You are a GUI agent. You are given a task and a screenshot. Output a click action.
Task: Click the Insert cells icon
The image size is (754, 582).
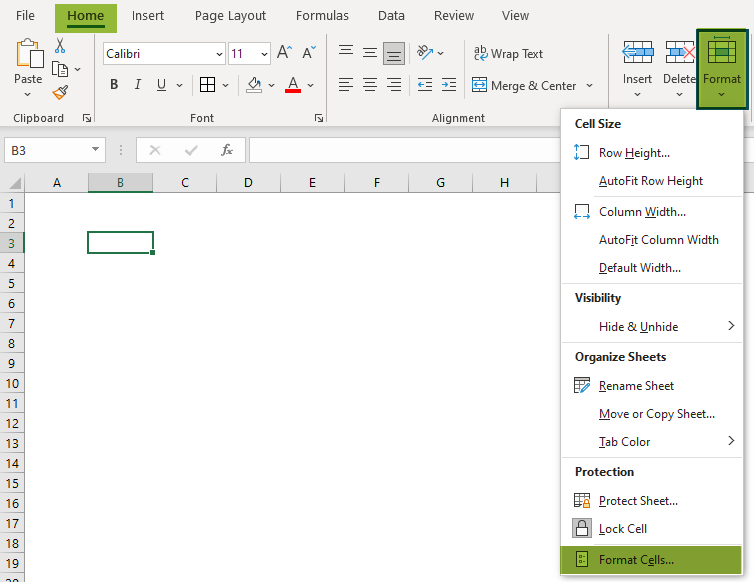click(638, 52)
